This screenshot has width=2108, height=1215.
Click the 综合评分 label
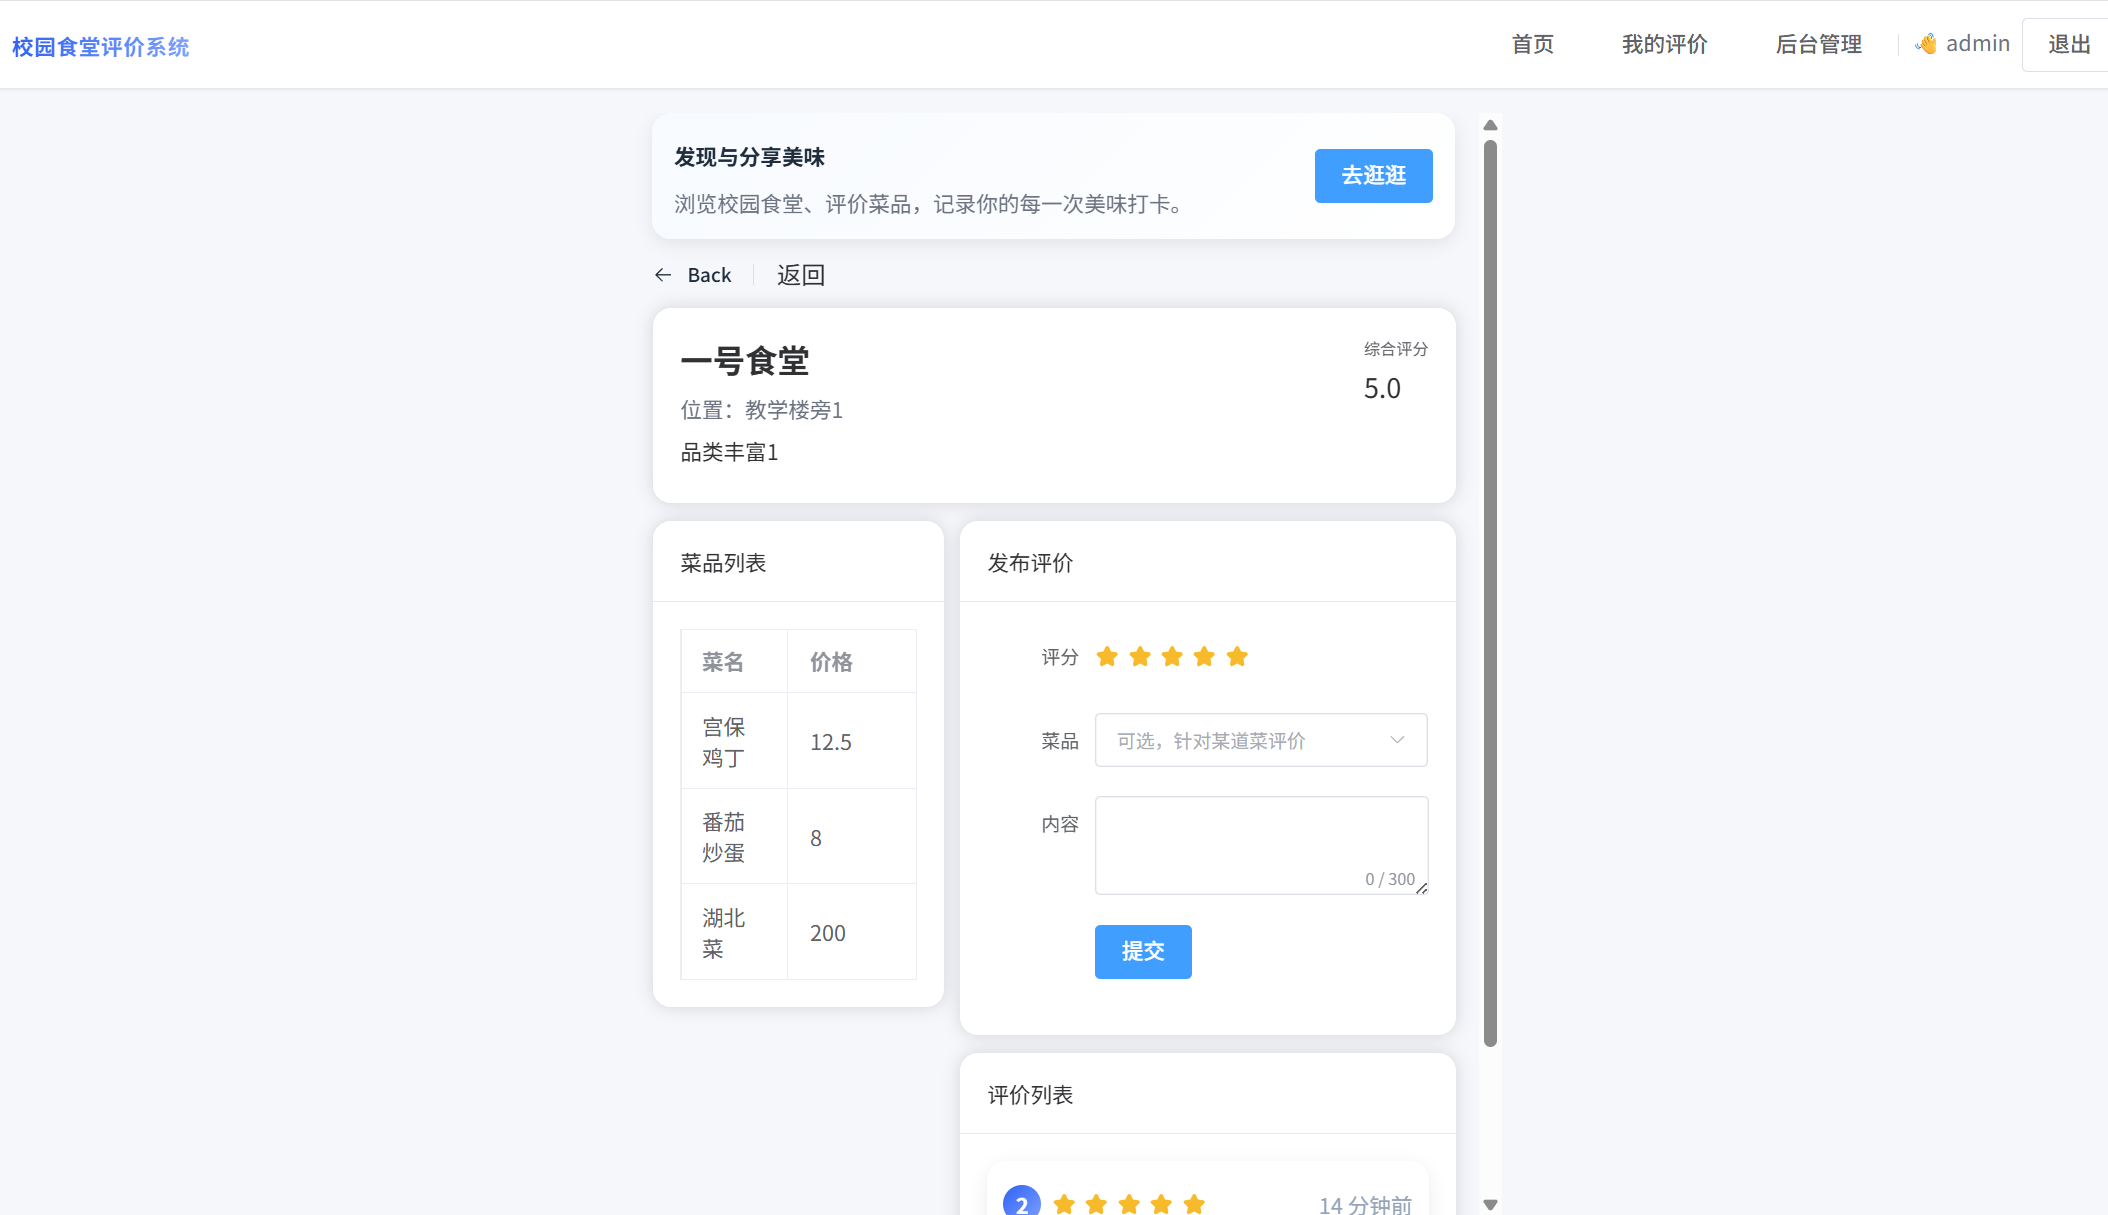[1396, 349]
